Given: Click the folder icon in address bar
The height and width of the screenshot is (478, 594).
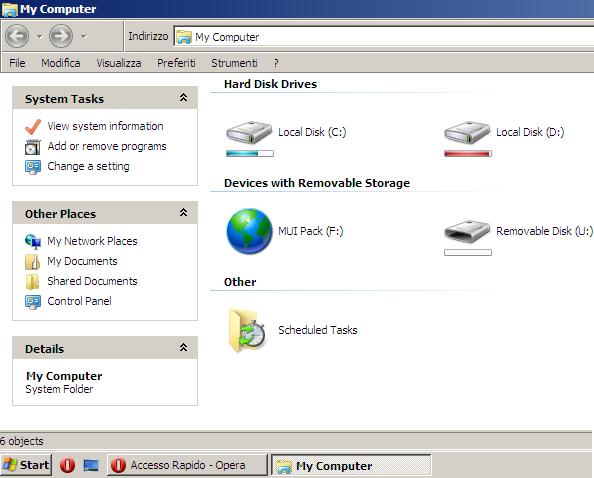Looking at the screenshot, I should 184,37.
